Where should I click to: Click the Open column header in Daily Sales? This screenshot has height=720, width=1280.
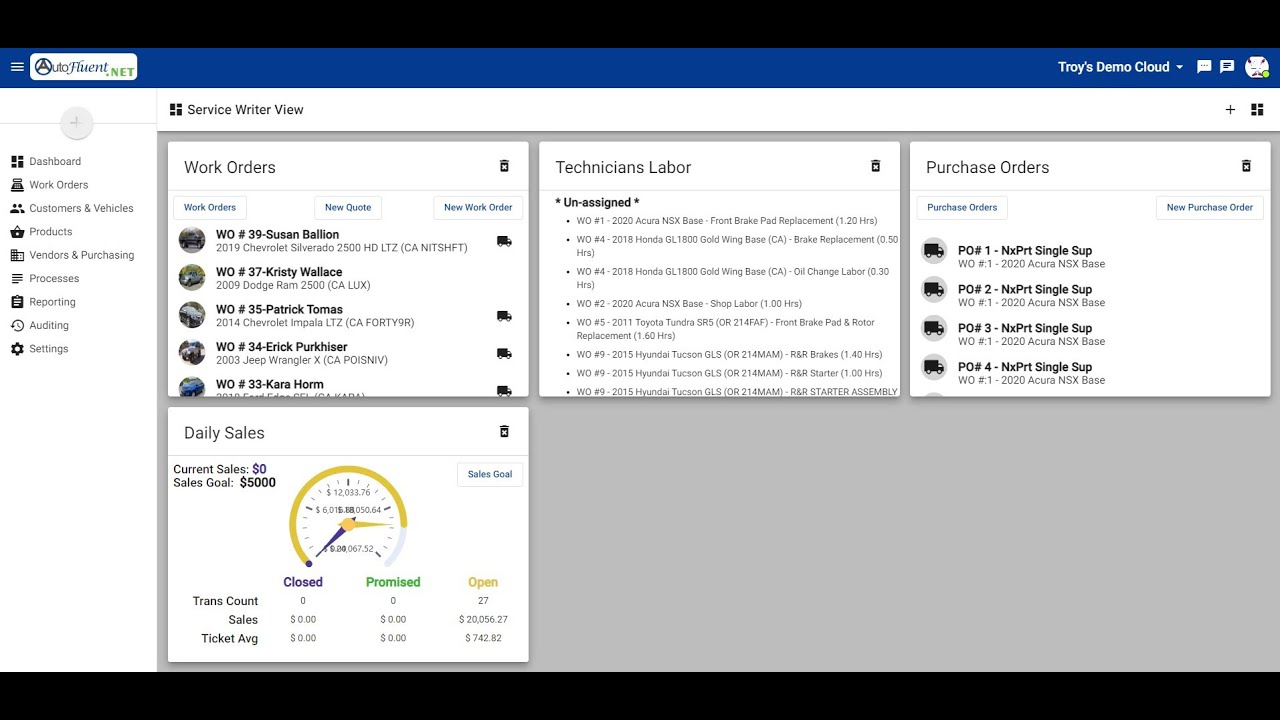[483, 582]
